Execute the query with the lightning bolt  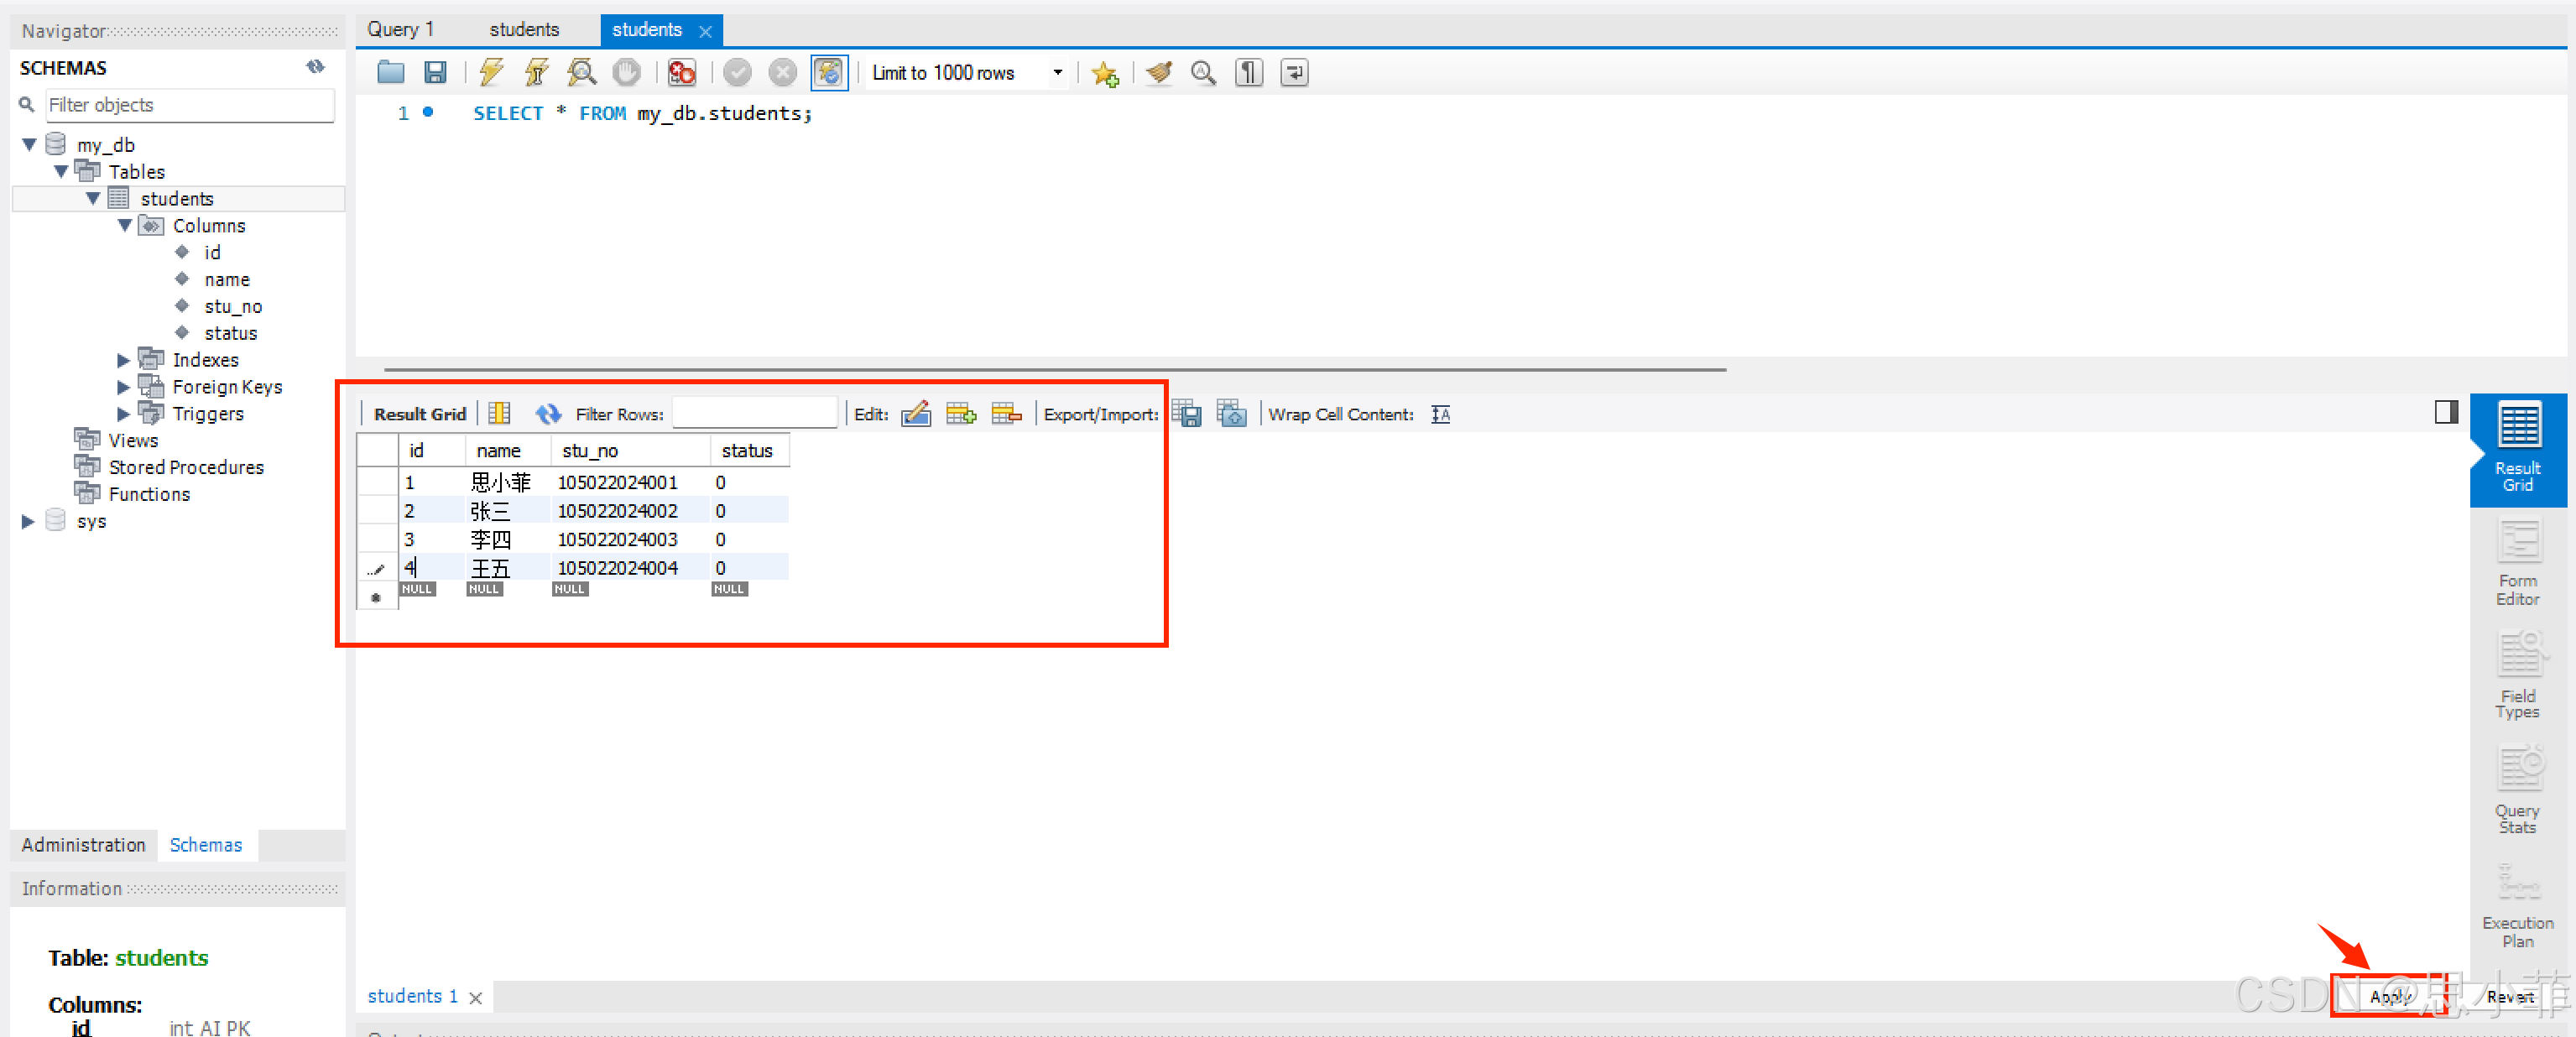(491, 72)
